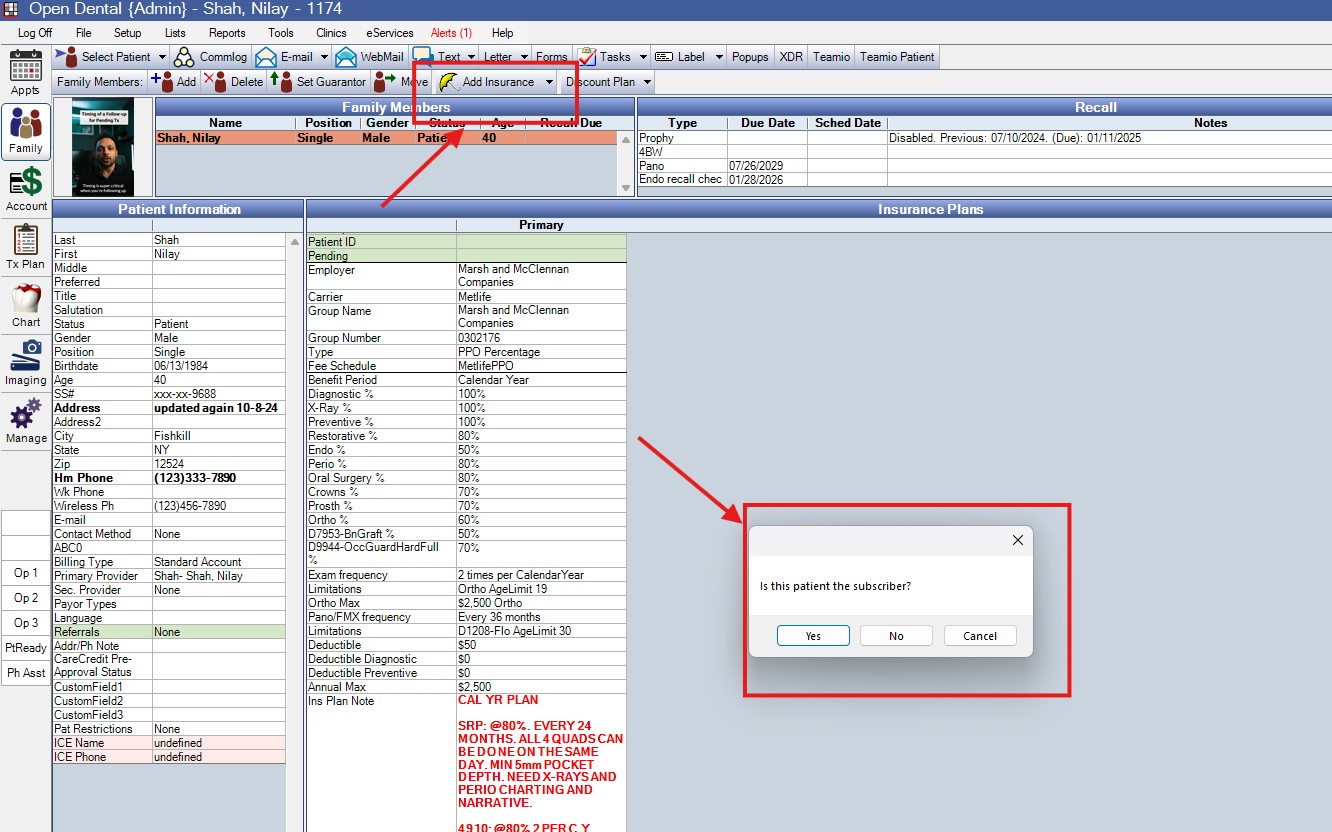1332x832 pixels.
Task: Open the Setup menu
Action: point(127,33)
